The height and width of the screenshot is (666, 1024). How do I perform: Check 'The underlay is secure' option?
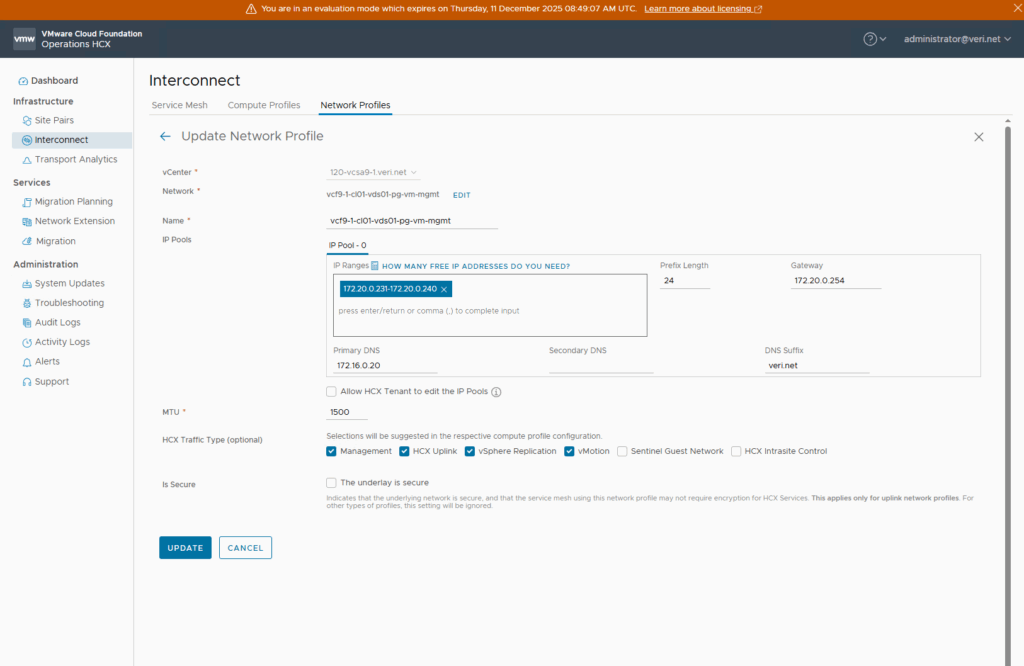tap(332, 483)
